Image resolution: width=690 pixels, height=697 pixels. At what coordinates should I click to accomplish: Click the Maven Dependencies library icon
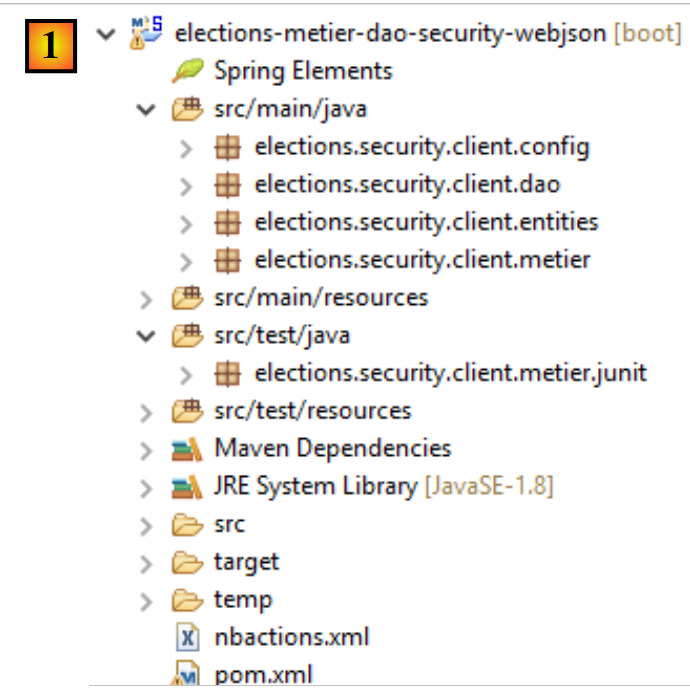click(186, 449)
